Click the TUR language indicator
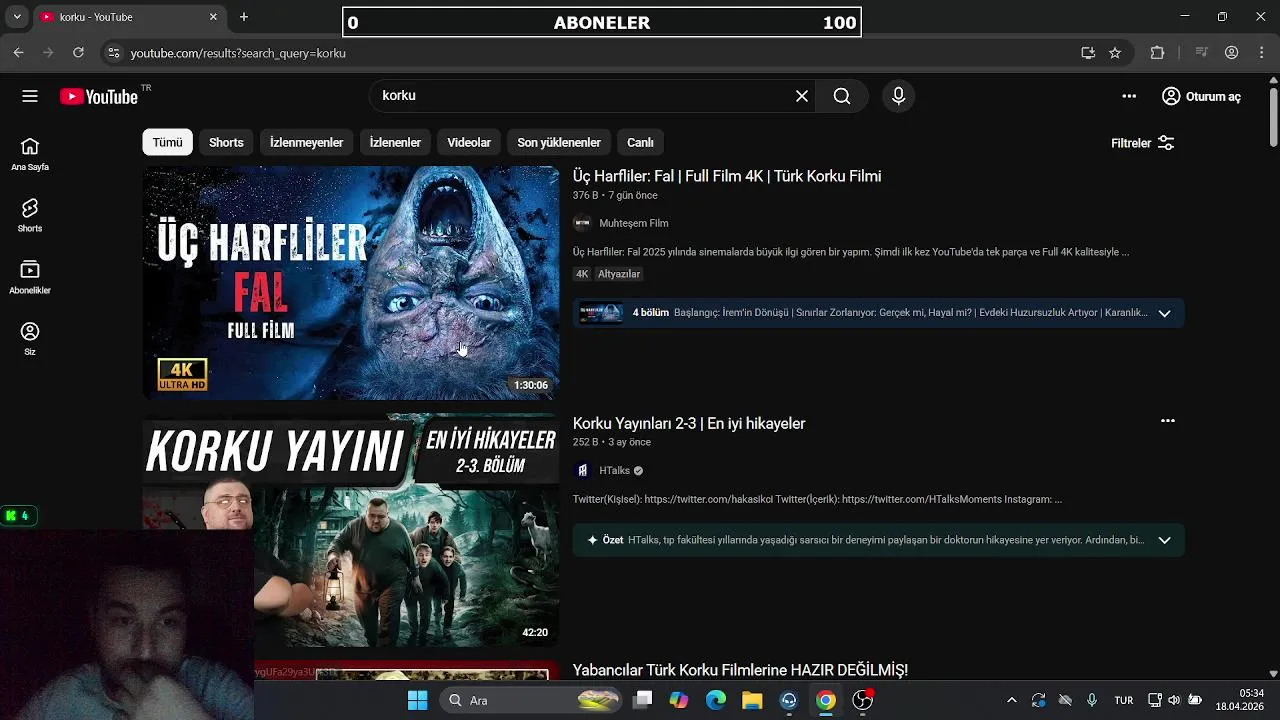Screen dimensions: 1280x720 1124,700
